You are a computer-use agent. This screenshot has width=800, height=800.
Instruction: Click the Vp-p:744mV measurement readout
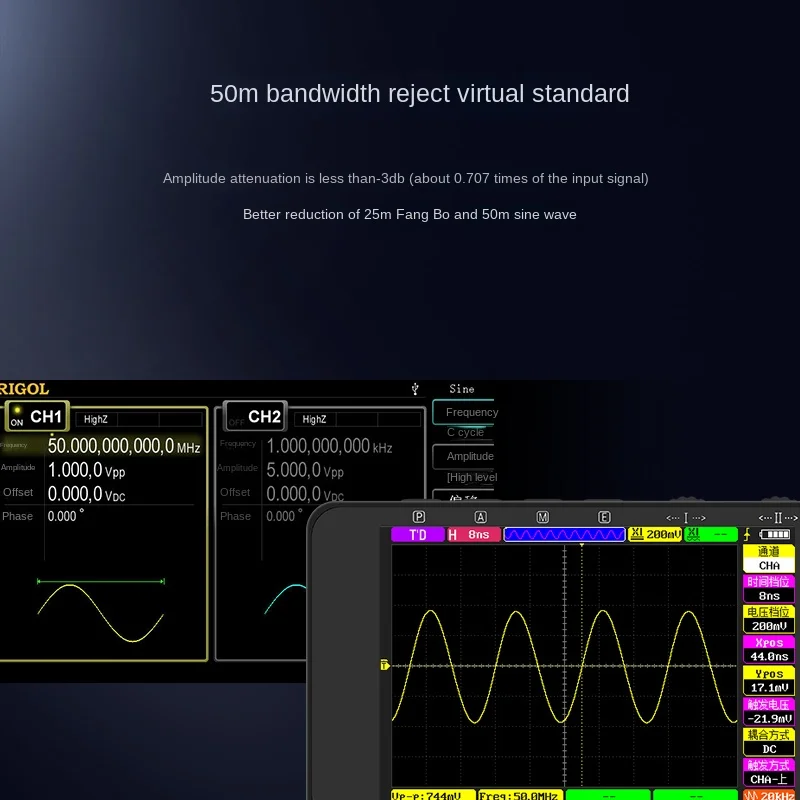pyautogui.click(x=433, y=795)
